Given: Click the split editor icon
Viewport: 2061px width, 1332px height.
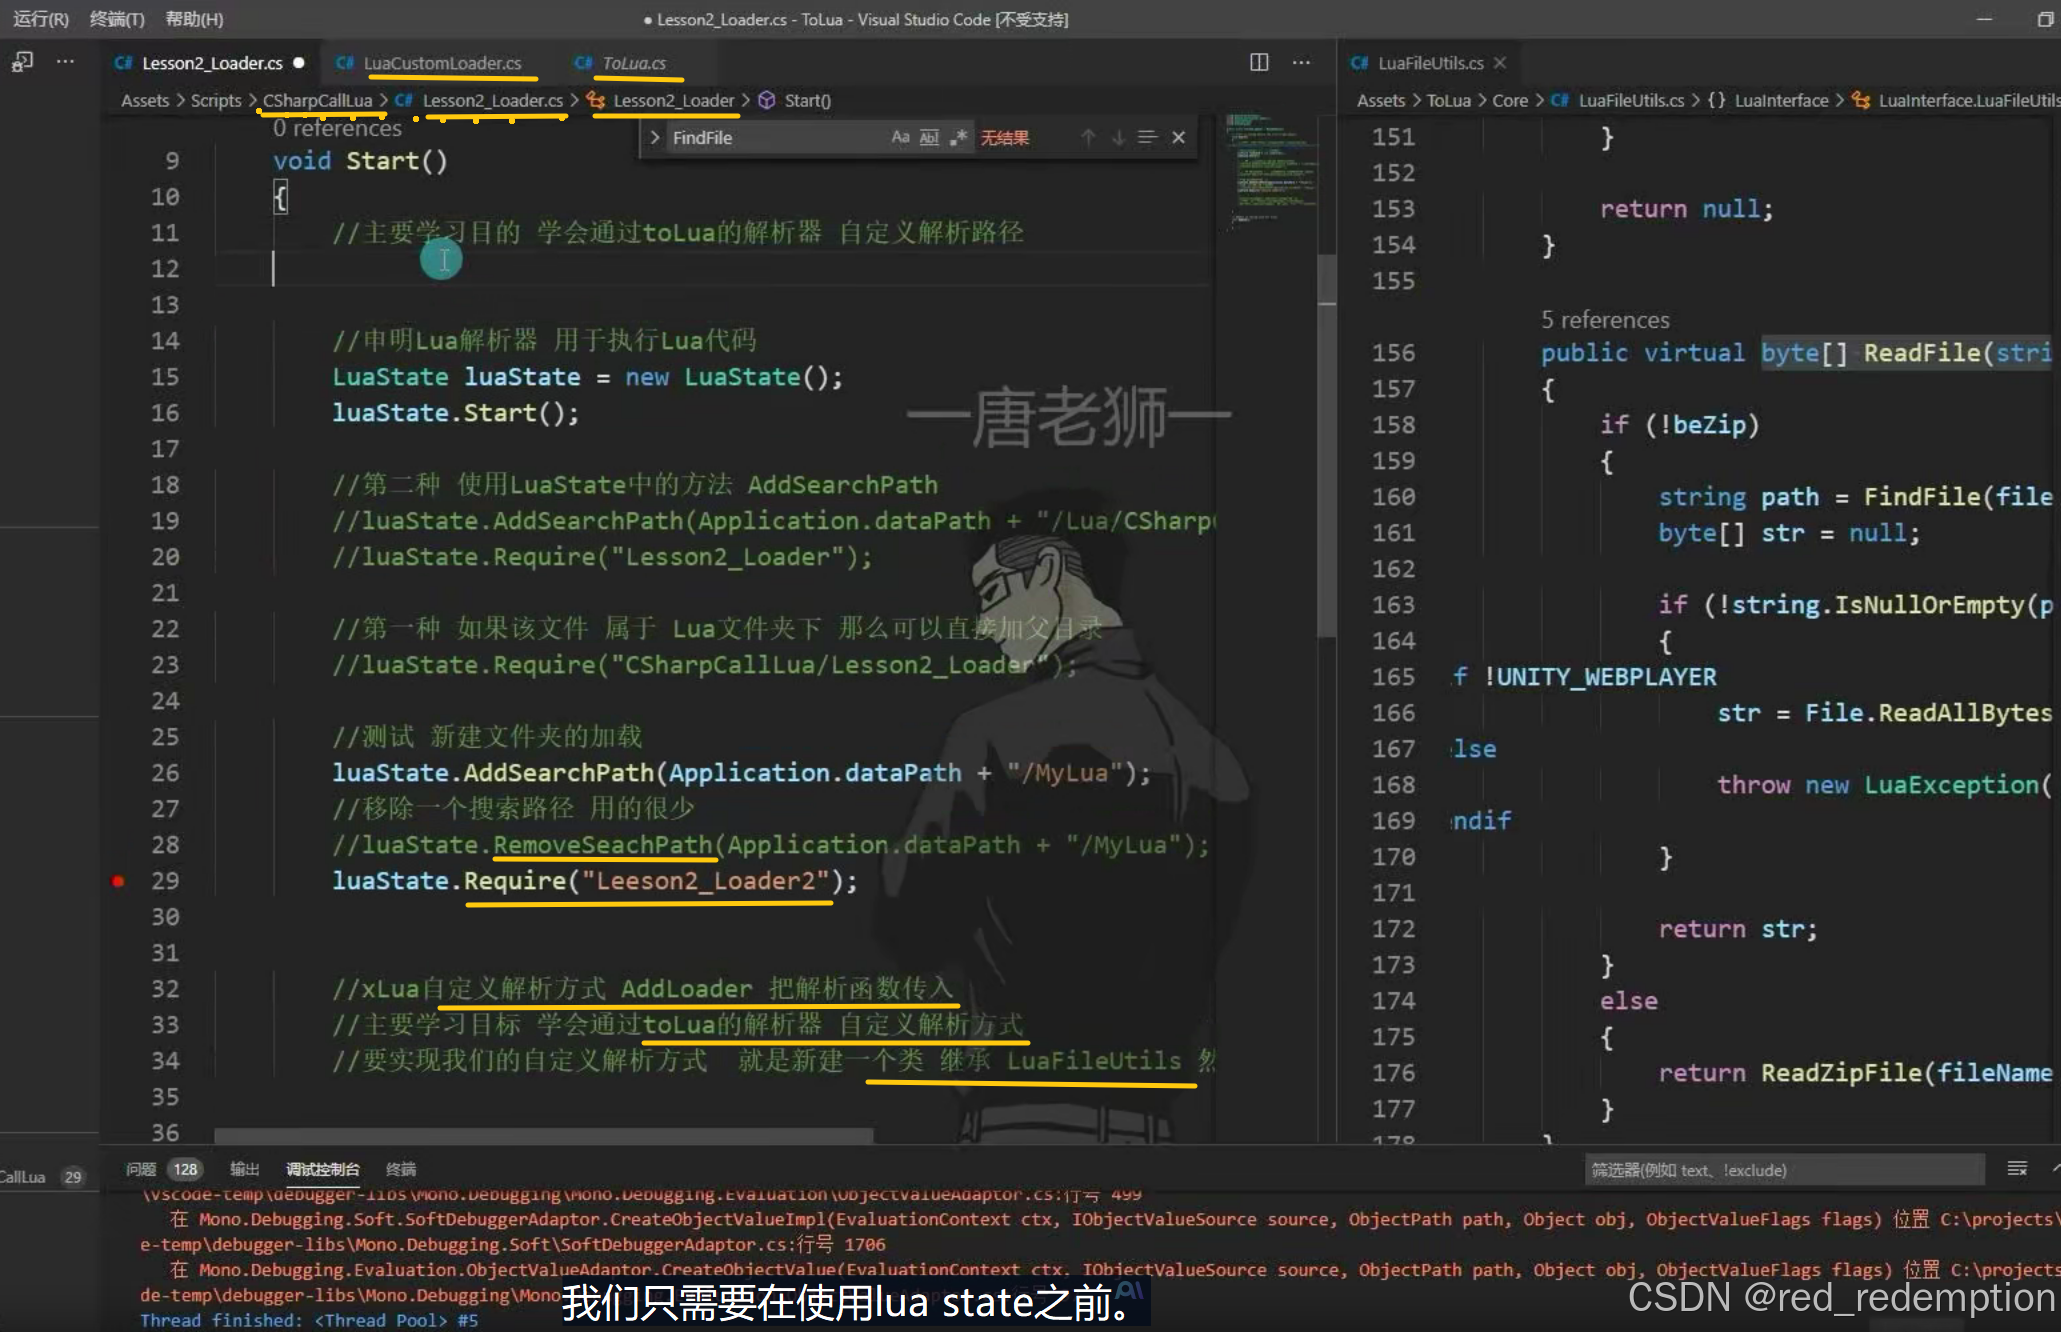Looking at the screenshot, I should pyautogui.click(x=1259, y=63).
